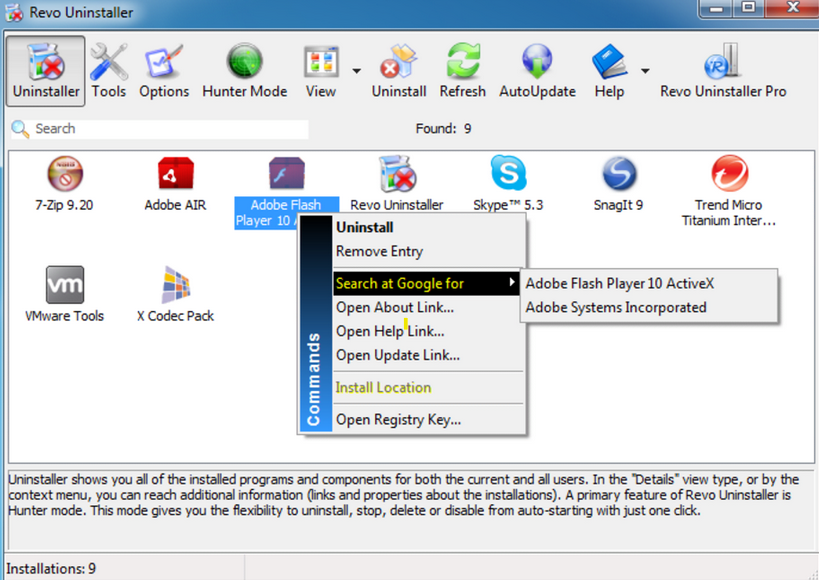Screen dimensions: 819x580
Task: Activate Hunter Mode radar icon
Action: (x=244, y=61)
